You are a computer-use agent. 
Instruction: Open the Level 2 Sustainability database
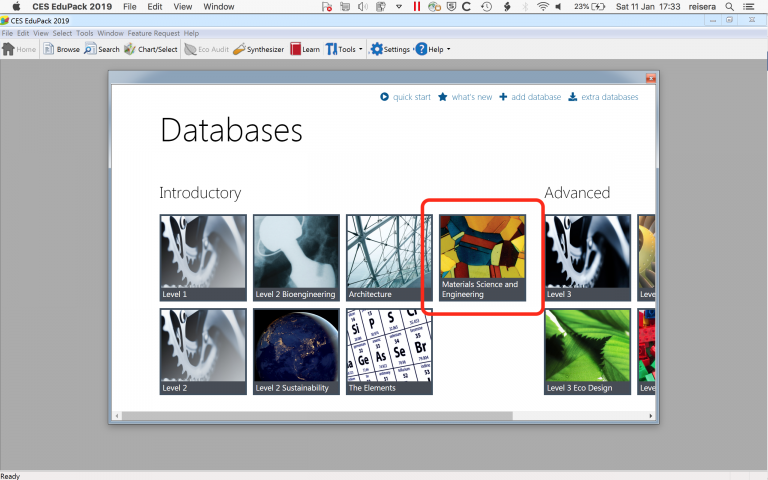pyautogui.click(x=296, y=351)
